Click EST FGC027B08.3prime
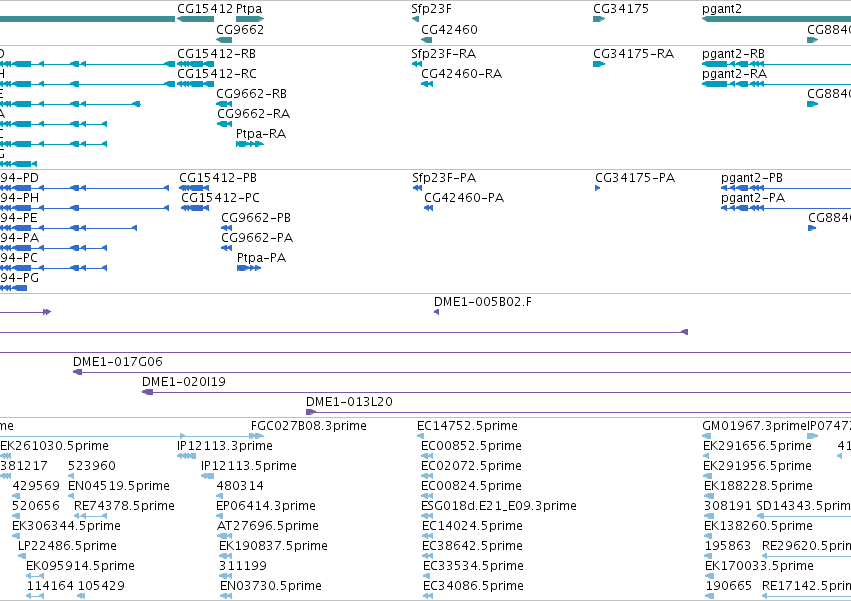 tap(308, 426)
